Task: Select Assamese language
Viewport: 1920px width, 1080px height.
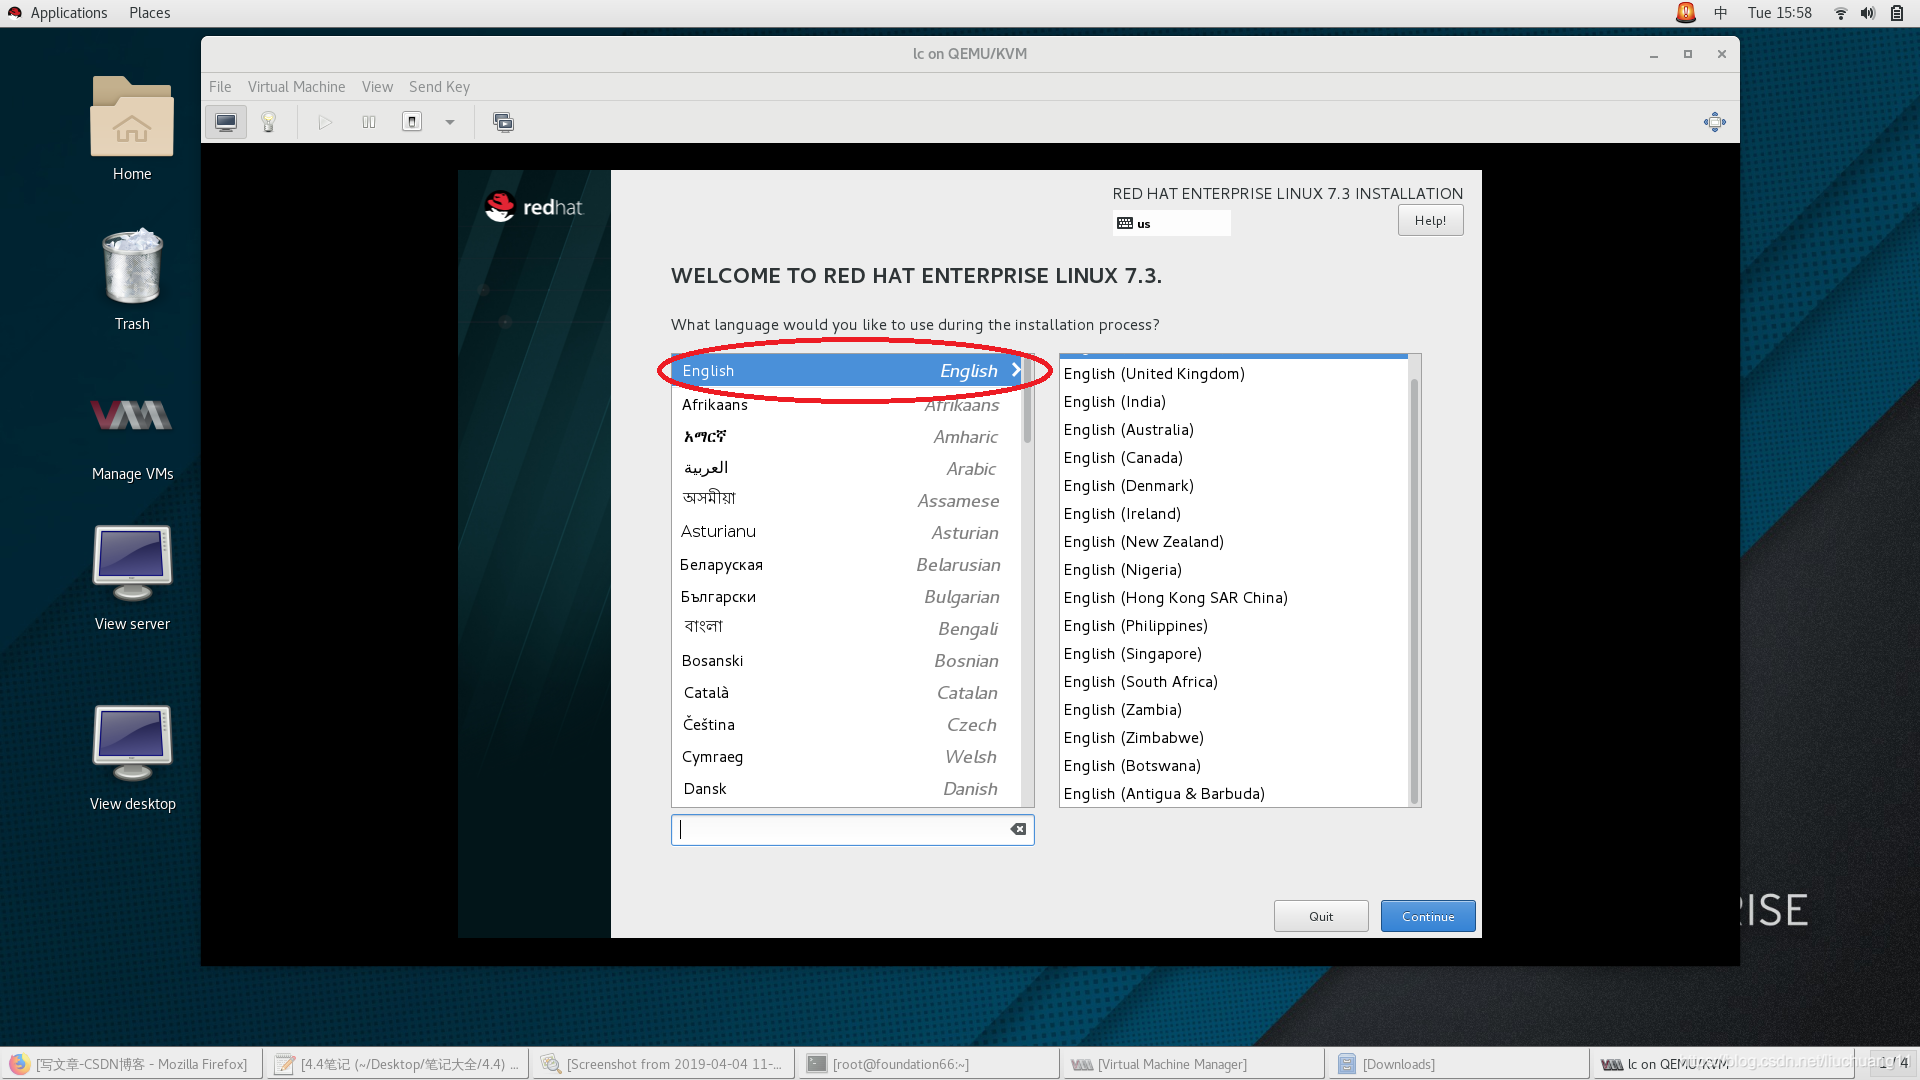Action: pos(846,501)
